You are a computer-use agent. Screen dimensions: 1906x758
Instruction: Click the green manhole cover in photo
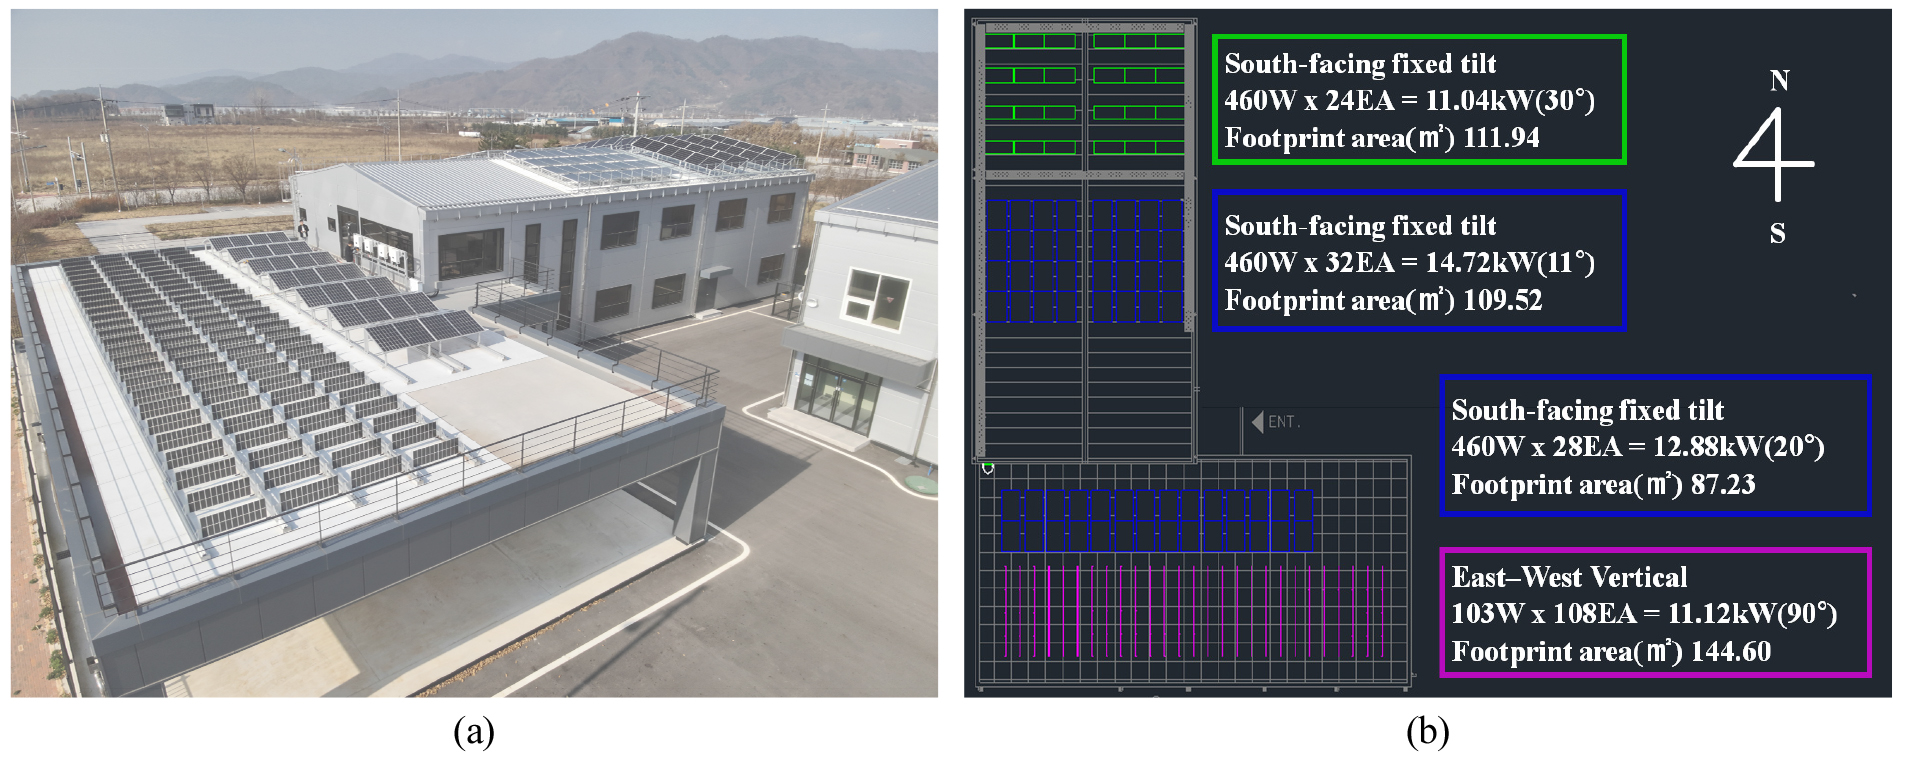tap(920, 485)
